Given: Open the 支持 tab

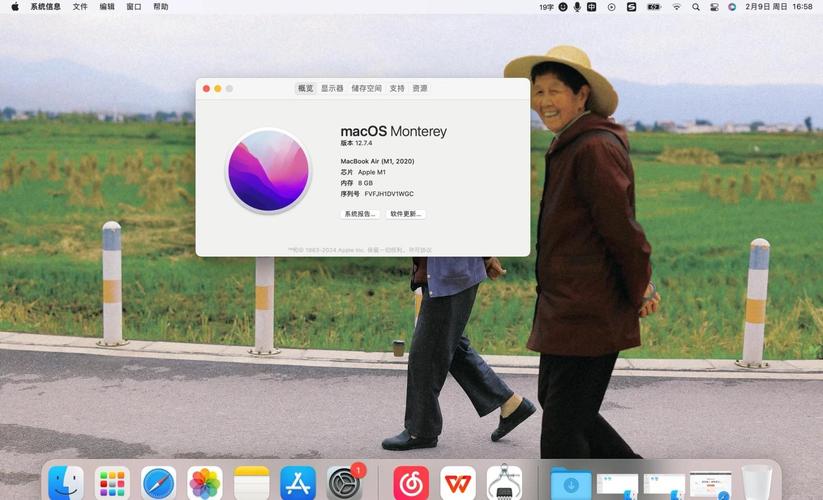Looking at the screenshot, I should coord(397,88).
